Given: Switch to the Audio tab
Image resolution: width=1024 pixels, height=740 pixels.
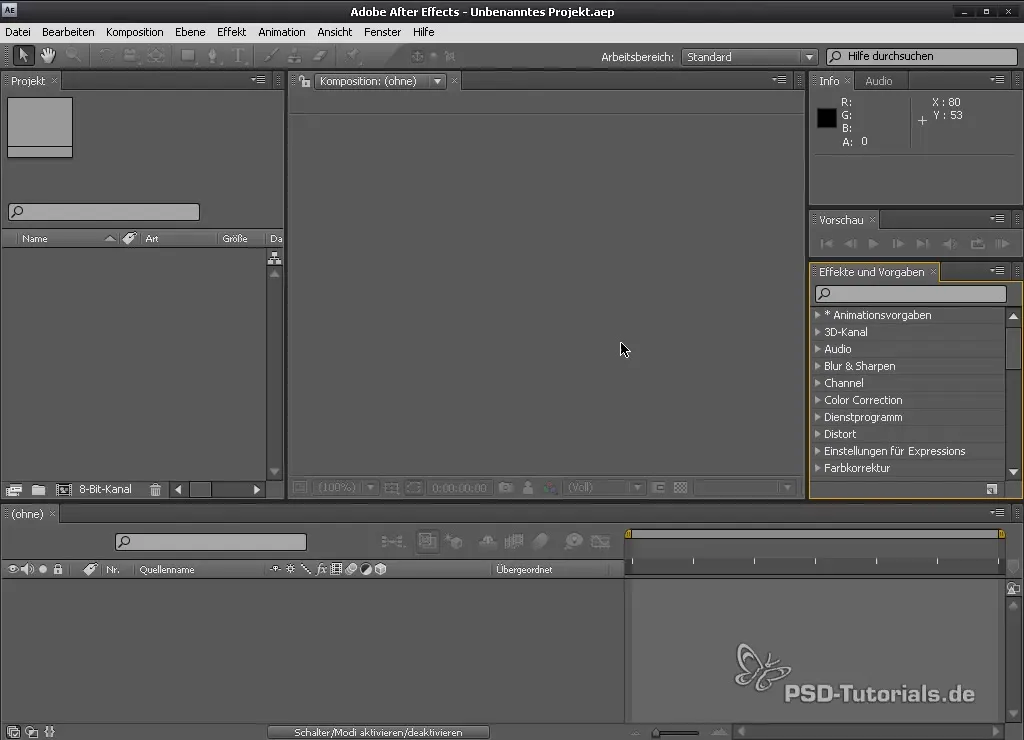Looking at the screenshot, I should [x=878, y=81].
